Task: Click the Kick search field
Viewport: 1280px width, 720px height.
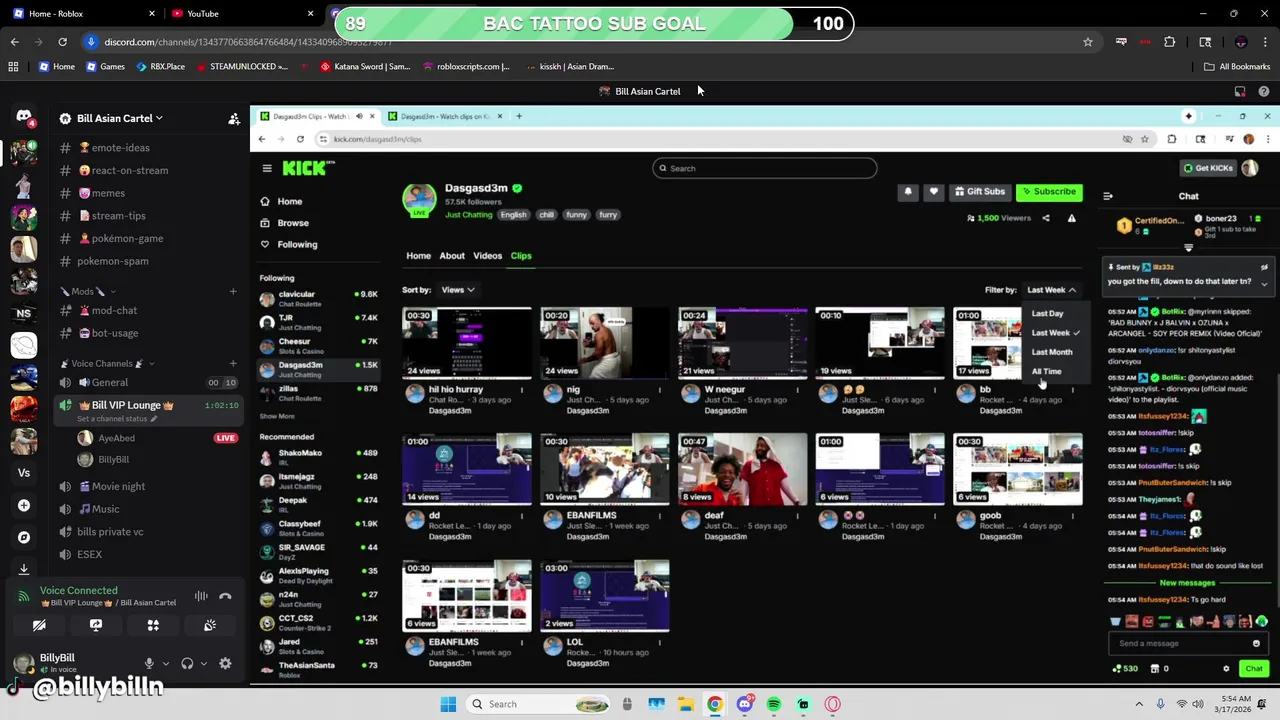Action: 765,168
